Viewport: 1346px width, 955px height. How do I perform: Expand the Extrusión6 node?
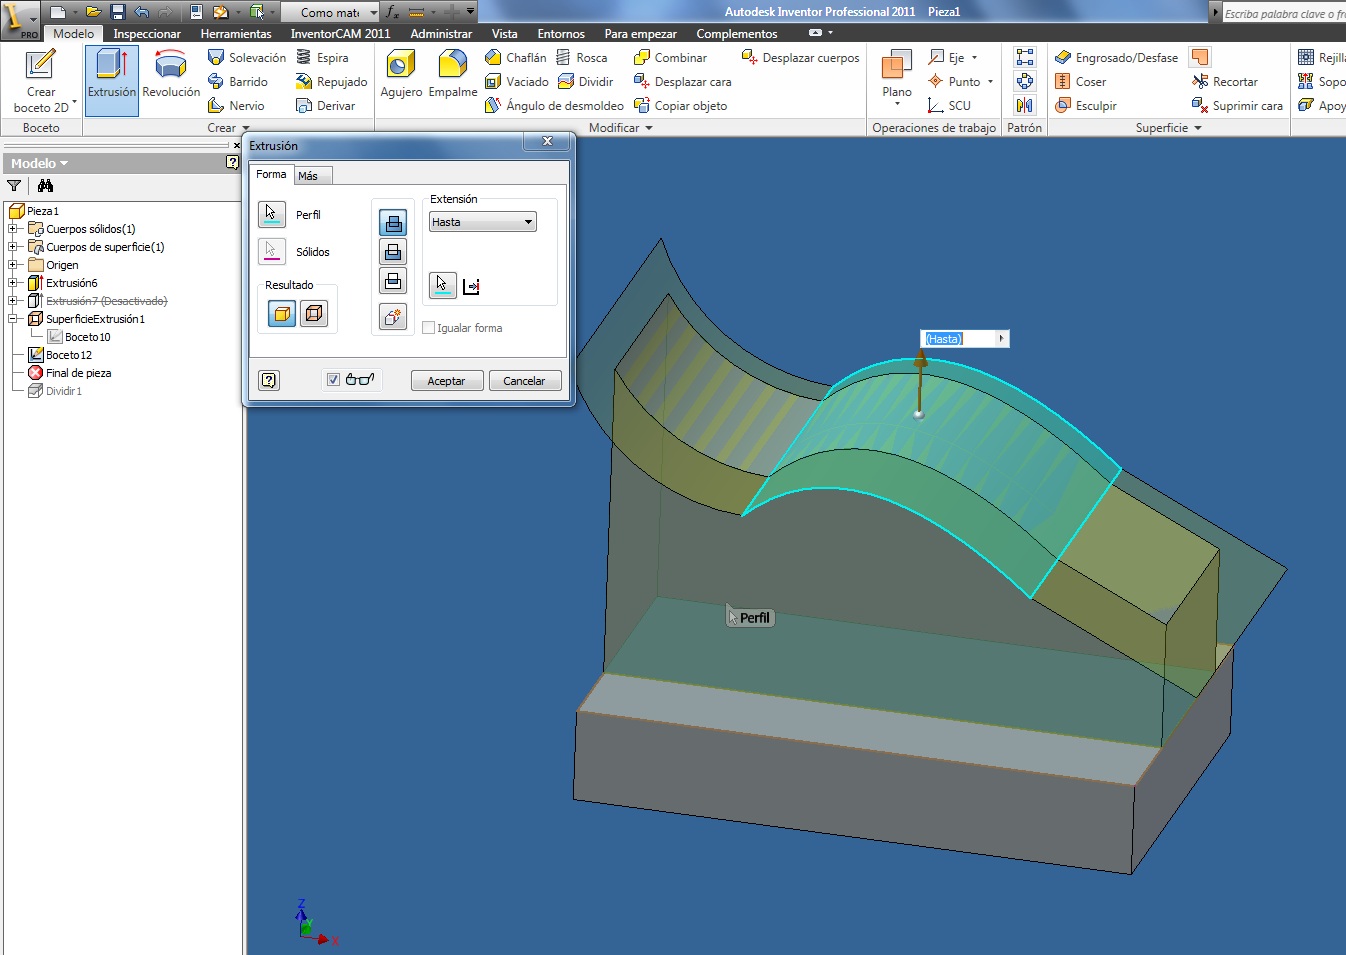(x=14, y=283)
